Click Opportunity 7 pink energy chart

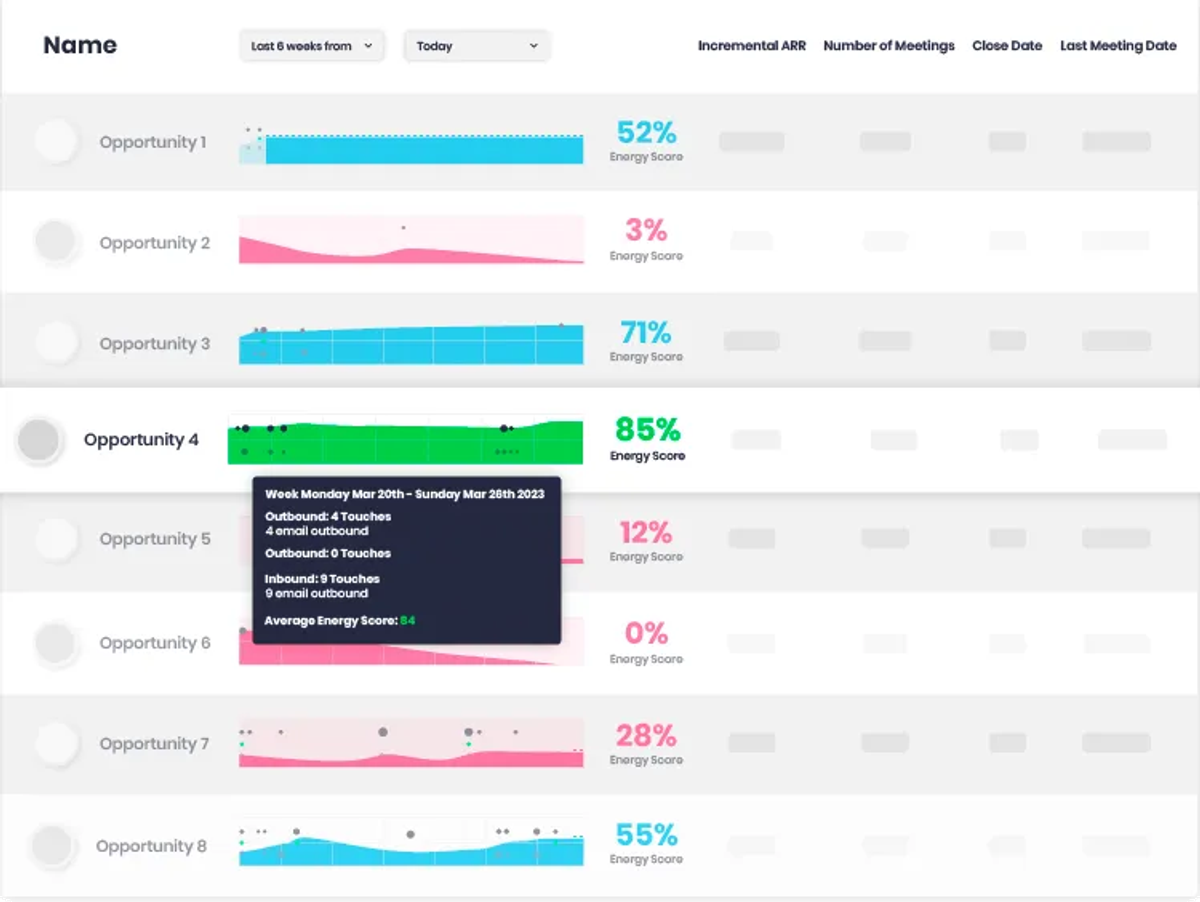tap(411, 743)
